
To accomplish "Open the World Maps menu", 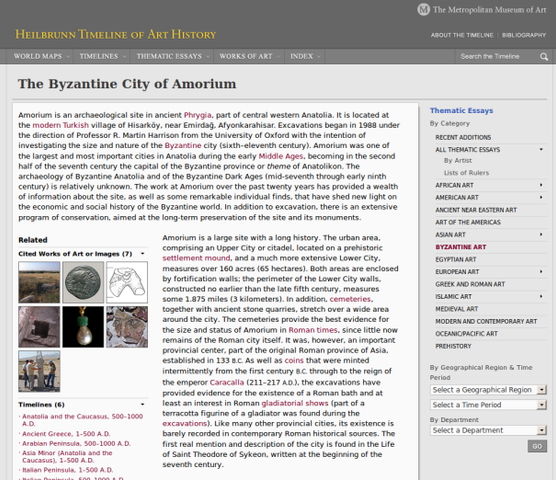I will click(x=41, y=56).
